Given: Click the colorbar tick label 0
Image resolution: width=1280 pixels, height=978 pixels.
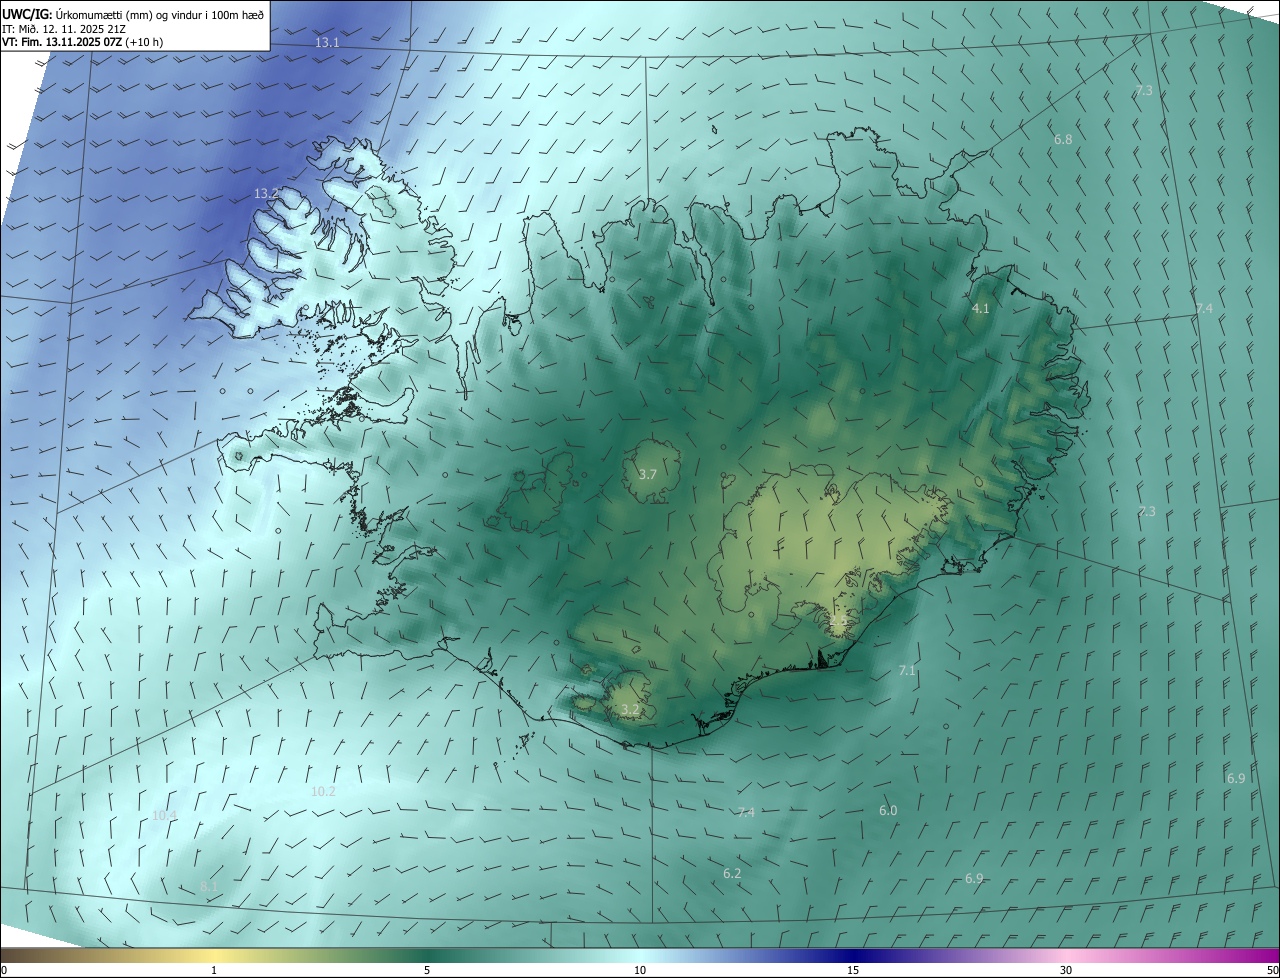Looking at the screenshot, I should (4, 971).
